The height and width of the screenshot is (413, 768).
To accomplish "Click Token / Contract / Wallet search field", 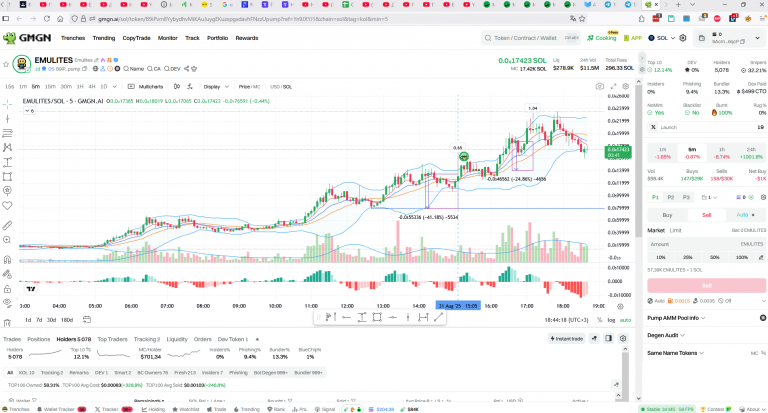I will pyautogui.click(x=530, y=38).
